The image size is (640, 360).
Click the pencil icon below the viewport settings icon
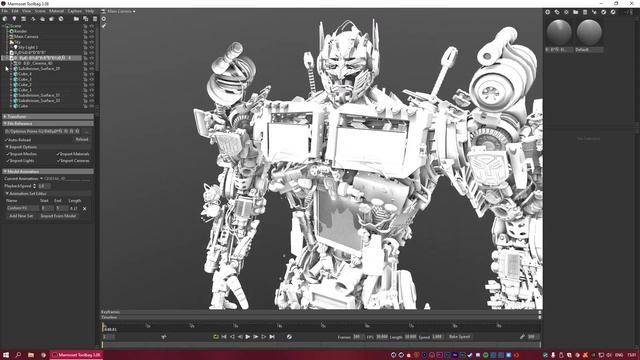click(104, 26)
